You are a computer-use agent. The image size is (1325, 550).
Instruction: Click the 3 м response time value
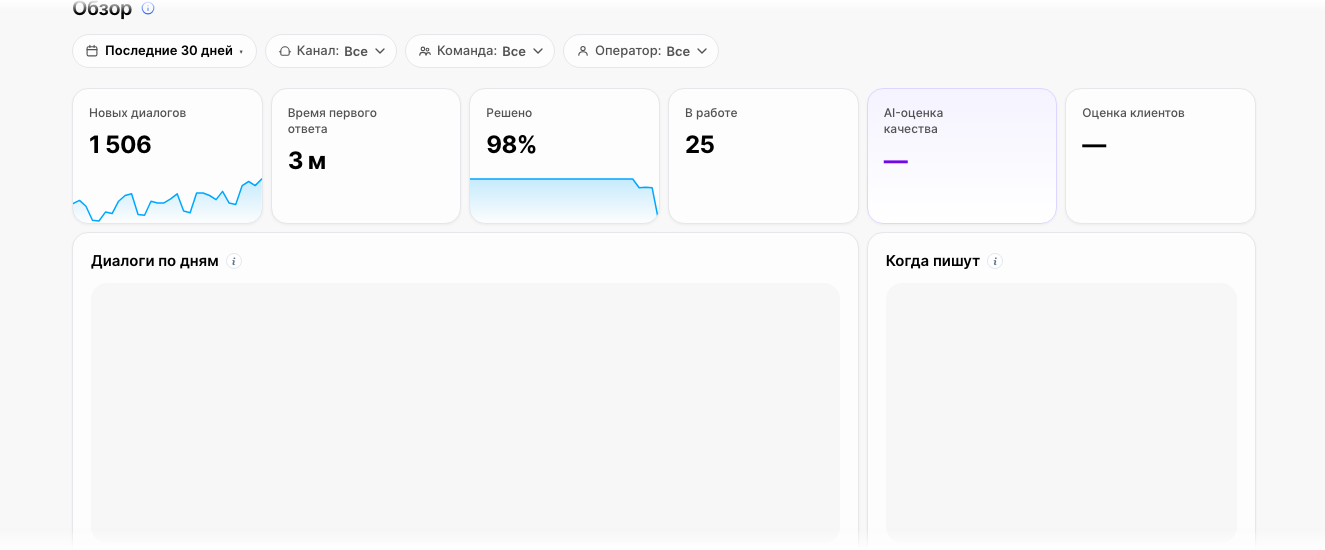point(307,161)
